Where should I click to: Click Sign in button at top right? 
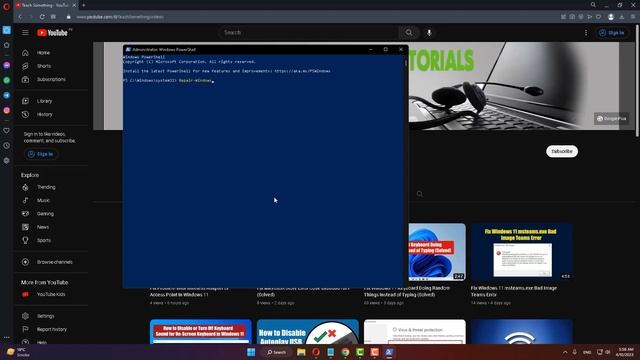click(612, 33)
